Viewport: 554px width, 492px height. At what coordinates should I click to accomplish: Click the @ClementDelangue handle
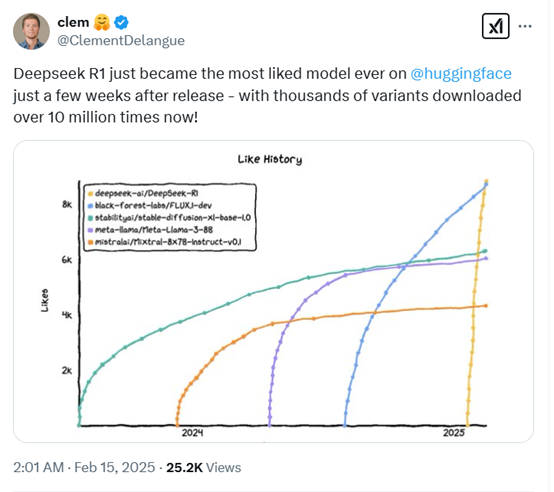pos(121,40)
